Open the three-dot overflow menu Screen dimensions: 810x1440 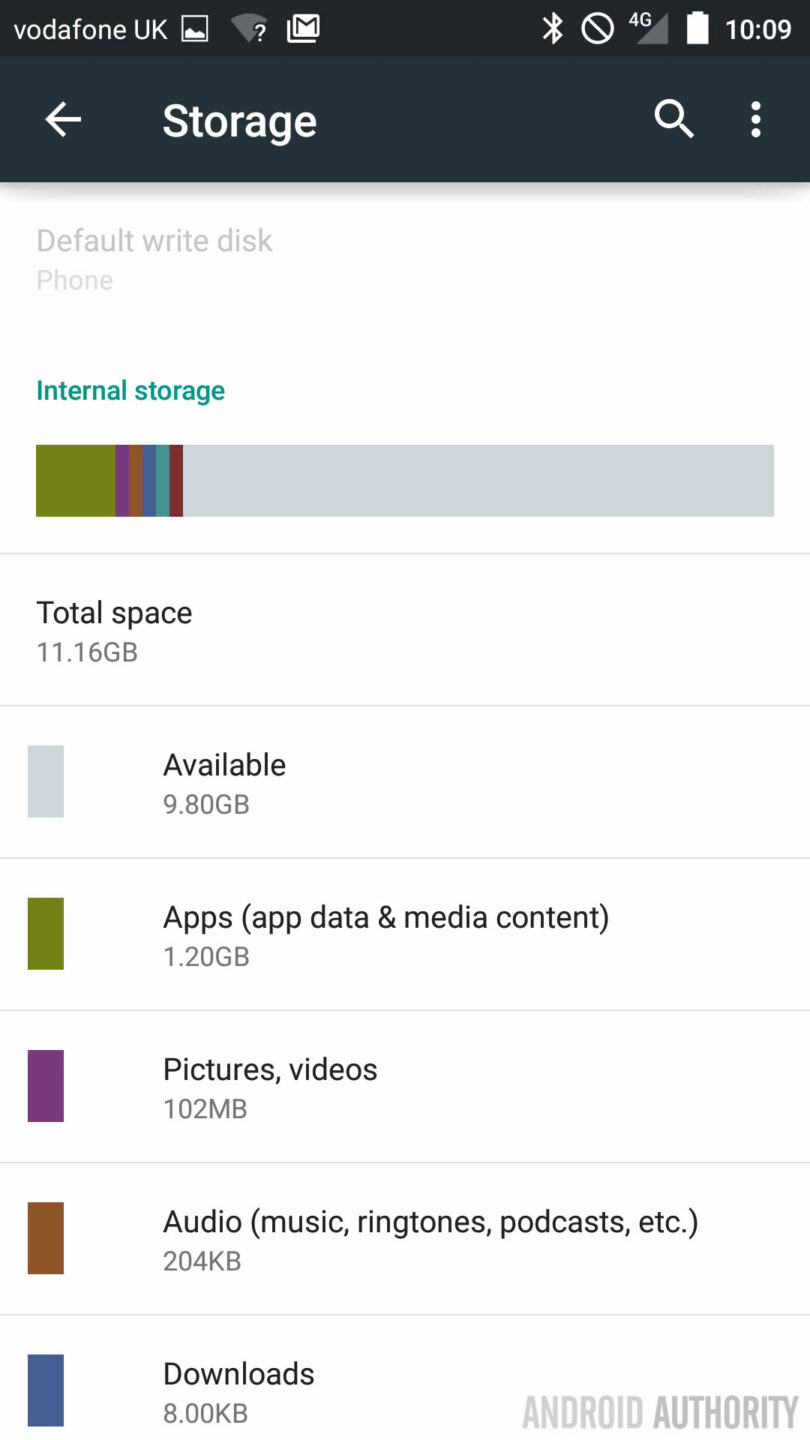pyautogui.click(x=756, y=120)
